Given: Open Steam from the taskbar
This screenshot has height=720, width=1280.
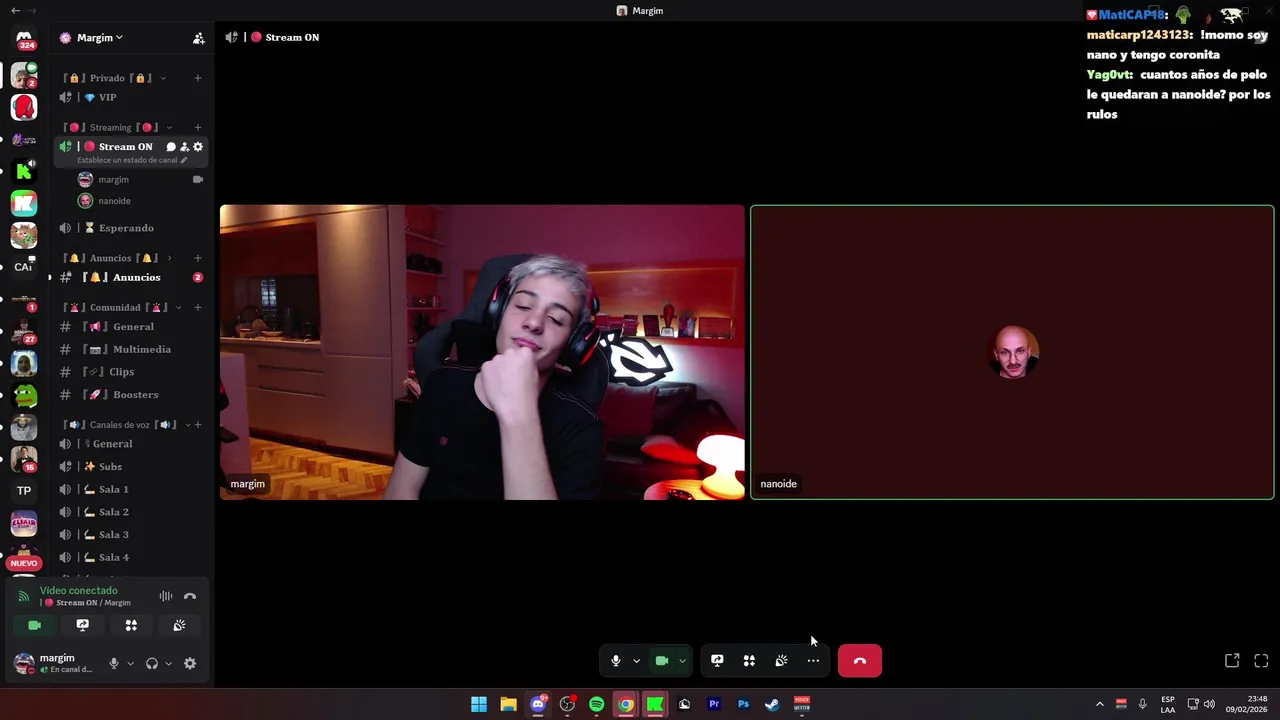Looking at the screenshot, I should tap(772, 705).
